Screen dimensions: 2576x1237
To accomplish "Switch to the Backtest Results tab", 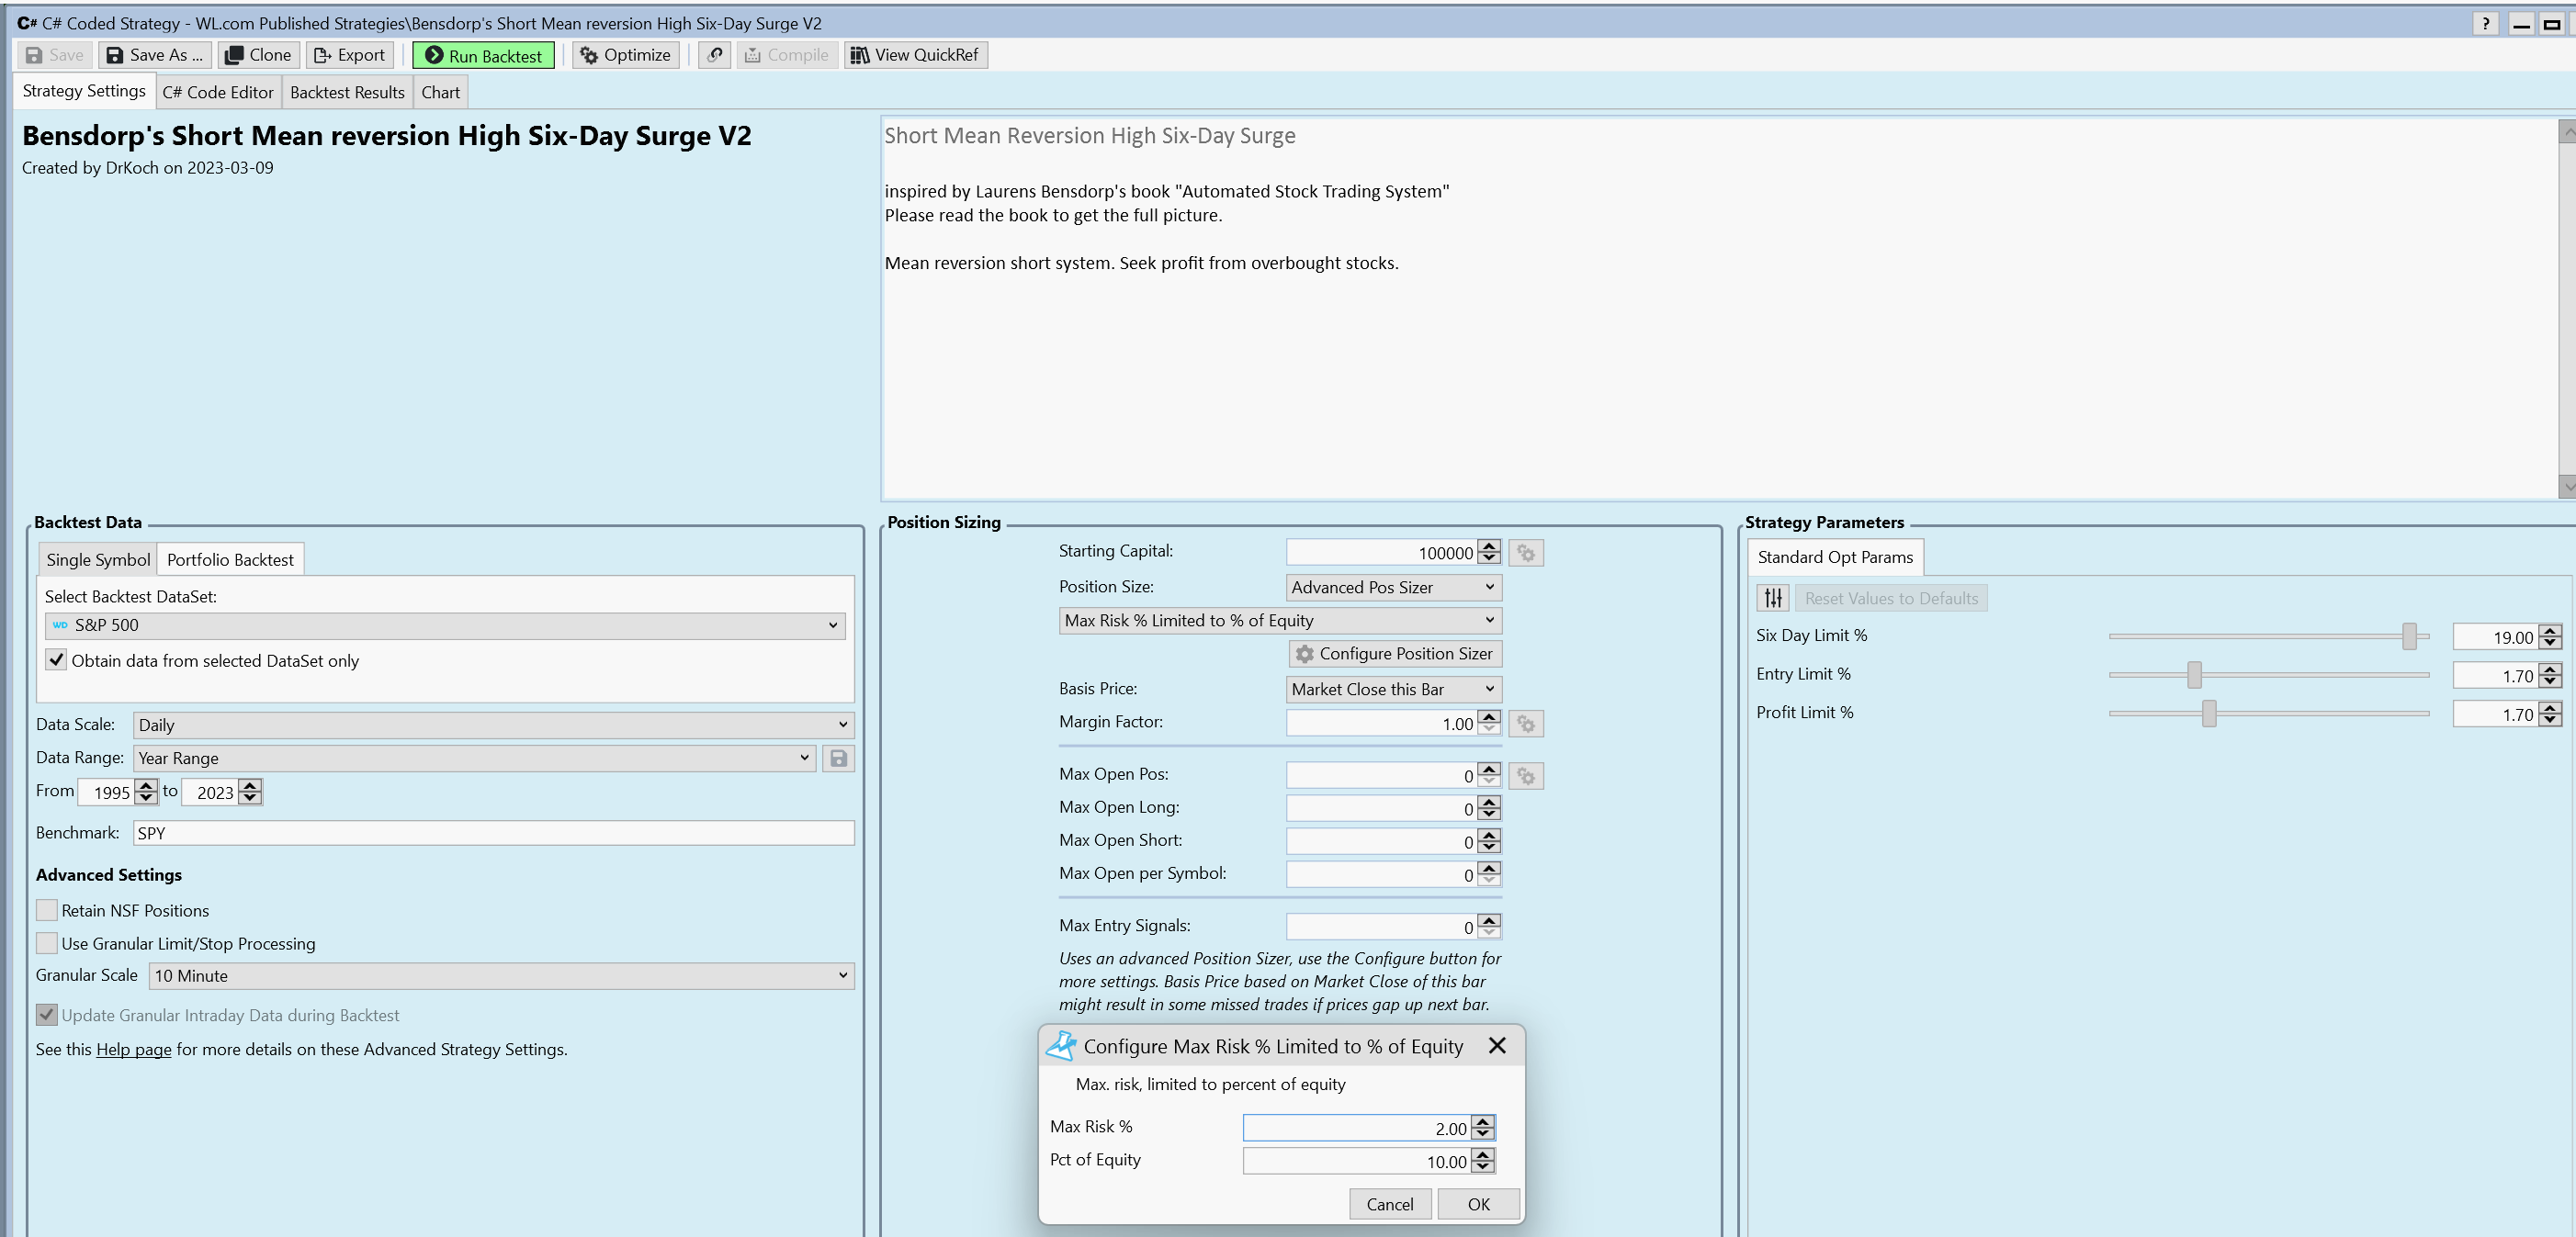I will pyautogui.click(x=347, y=92).
